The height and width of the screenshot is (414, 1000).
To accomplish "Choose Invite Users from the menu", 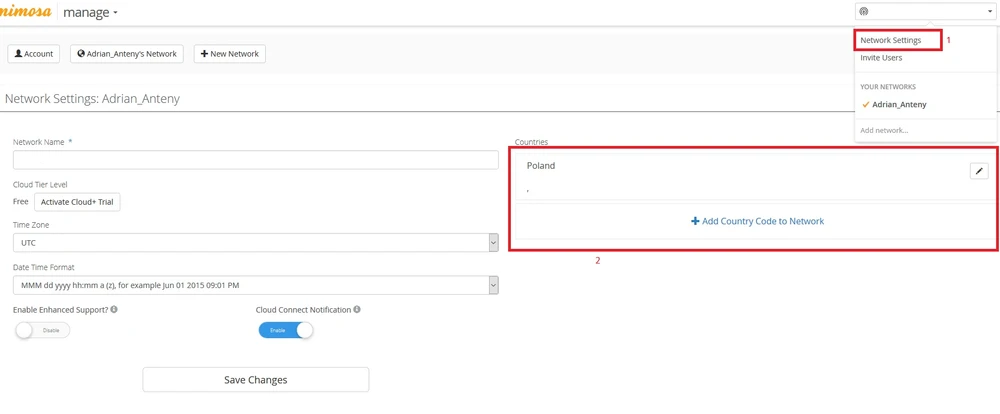I will (x=881, y=58).
